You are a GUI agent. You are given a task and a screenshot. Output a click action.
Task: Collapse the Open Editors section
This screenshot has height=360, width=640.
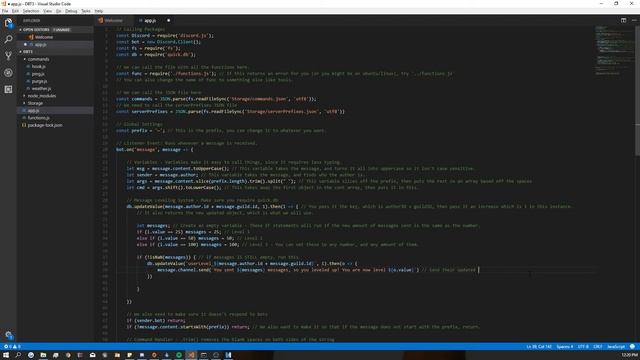pyautogui.click(x=36, y=30)
